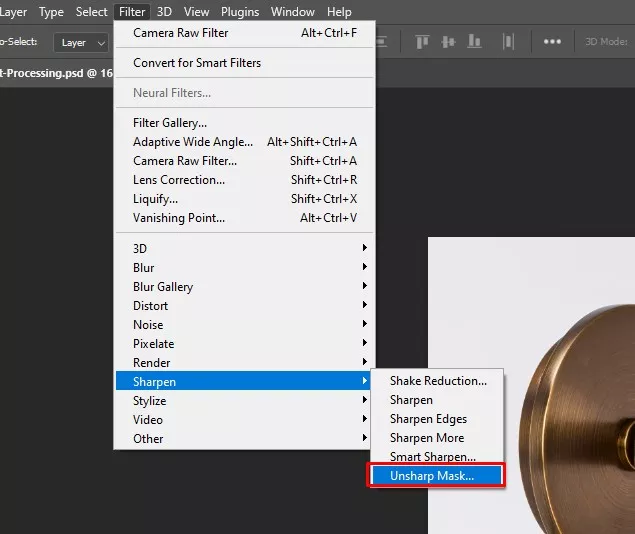Choose Convert for Smart Filters
This screenshot has width=635, height=534.
tap(245, 63)
